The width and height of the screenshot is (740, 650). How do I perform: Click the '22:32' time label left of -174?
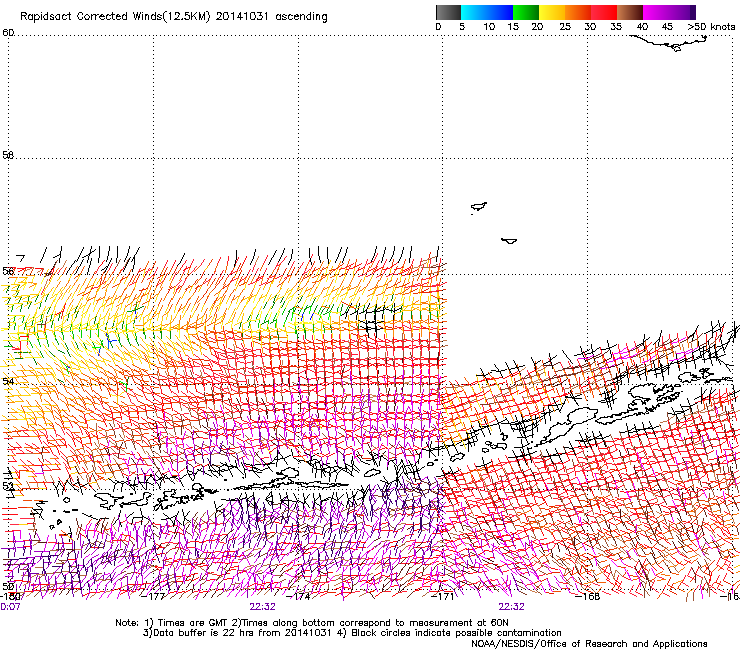(262, 607)
